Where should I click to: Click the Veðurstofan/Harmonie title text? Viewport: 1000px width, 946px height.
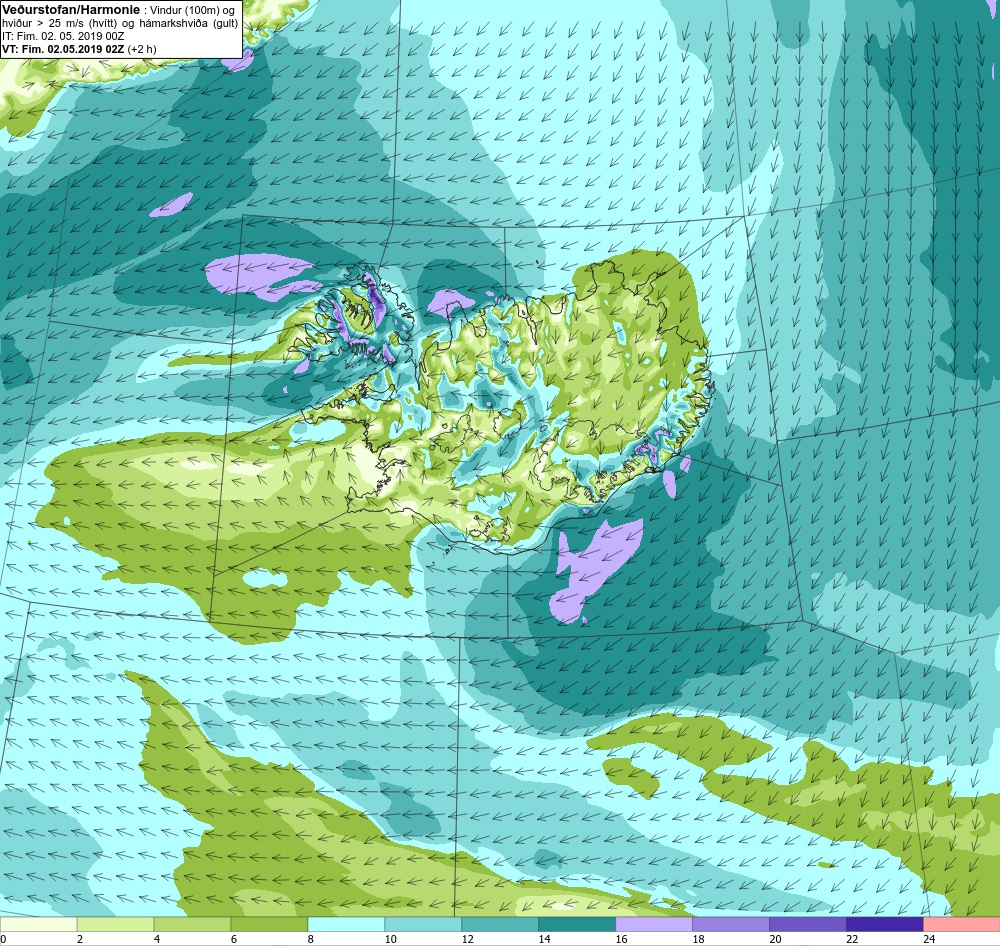coord(71,10)
